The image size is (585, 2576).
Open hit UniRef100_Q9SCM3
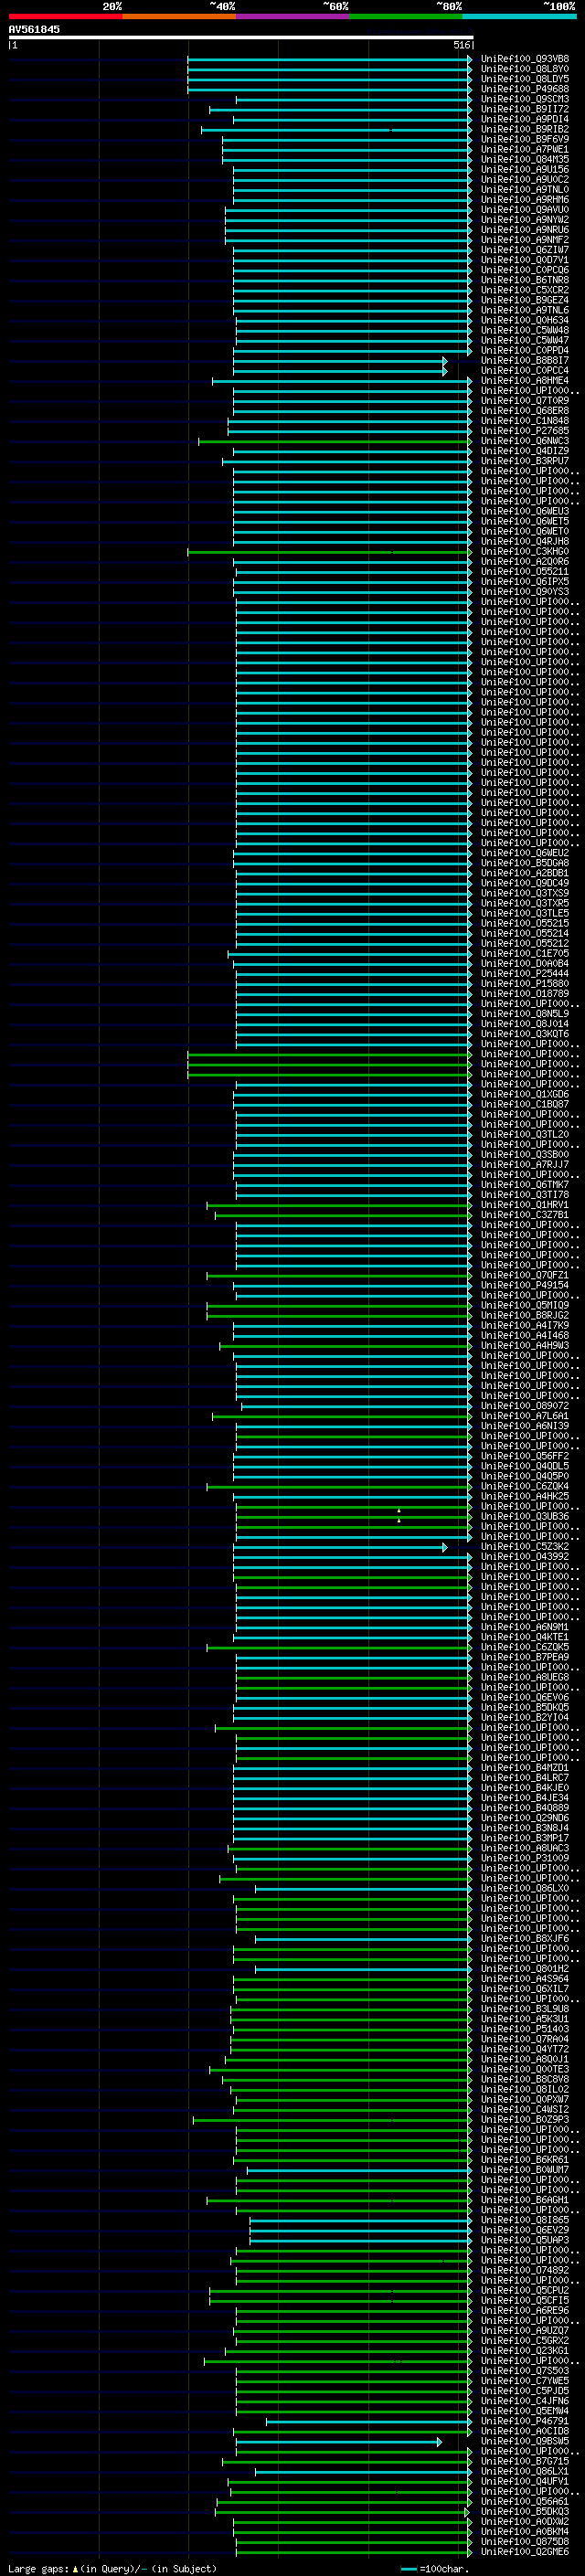[525, 99]
